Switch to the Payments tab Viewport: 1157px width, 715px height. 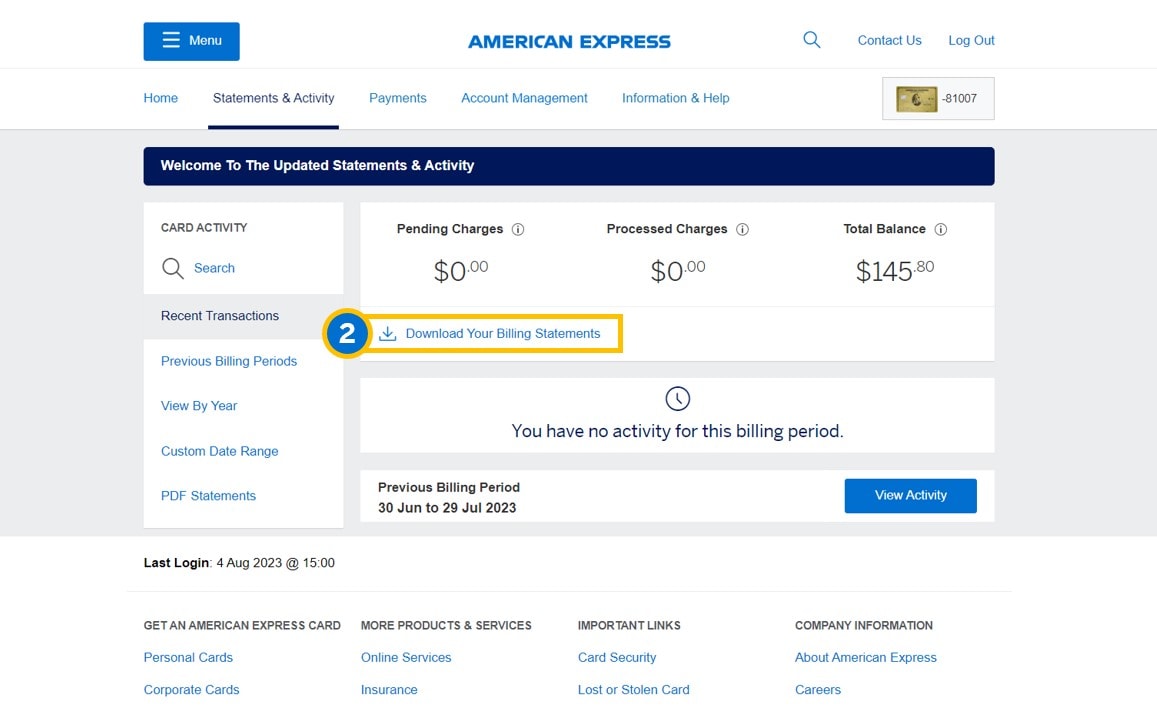[397, 98]
